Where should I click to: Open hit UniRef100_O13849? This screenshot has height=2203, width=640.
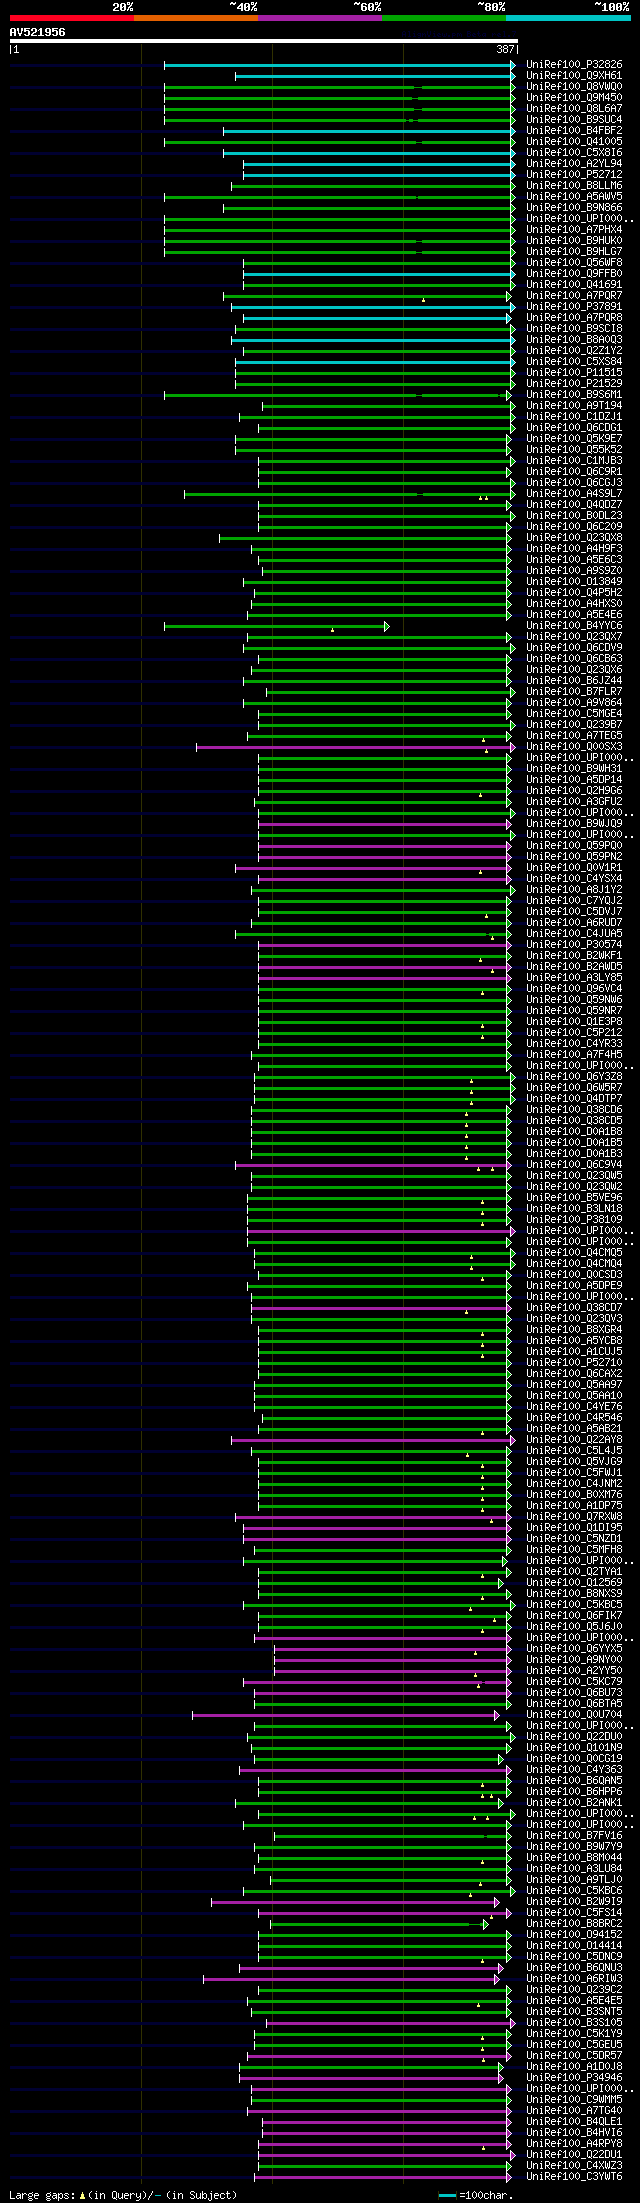(x=574, y=582)
